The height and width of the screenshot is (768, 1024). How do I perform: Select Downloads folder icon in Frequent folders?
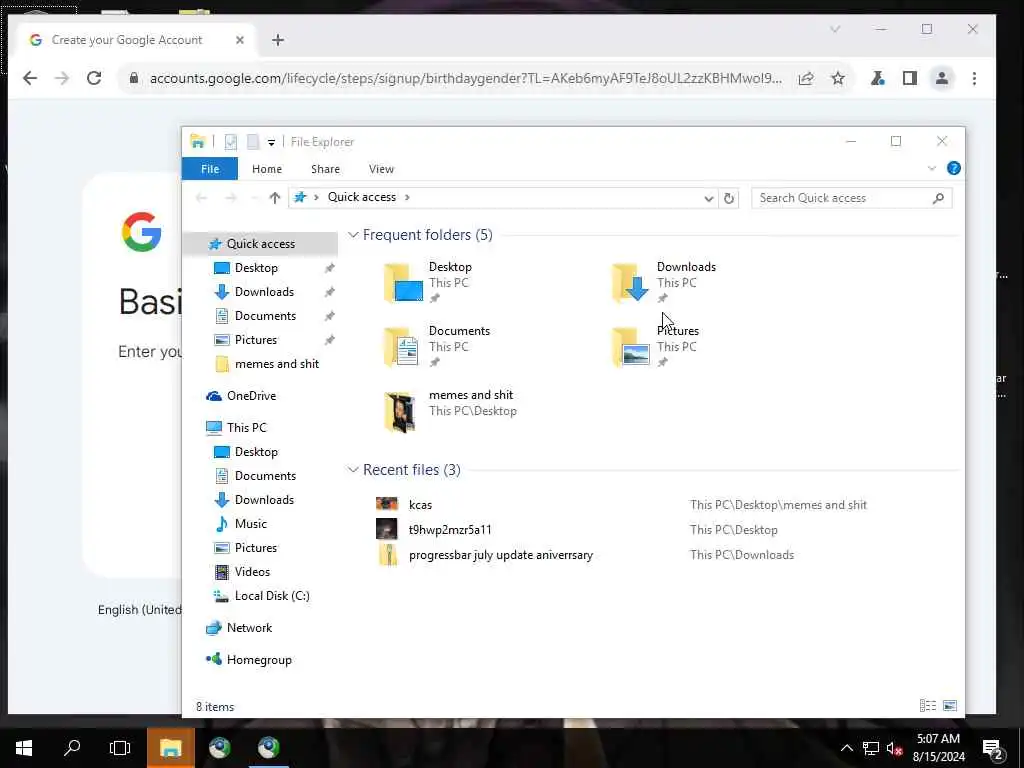631,283
